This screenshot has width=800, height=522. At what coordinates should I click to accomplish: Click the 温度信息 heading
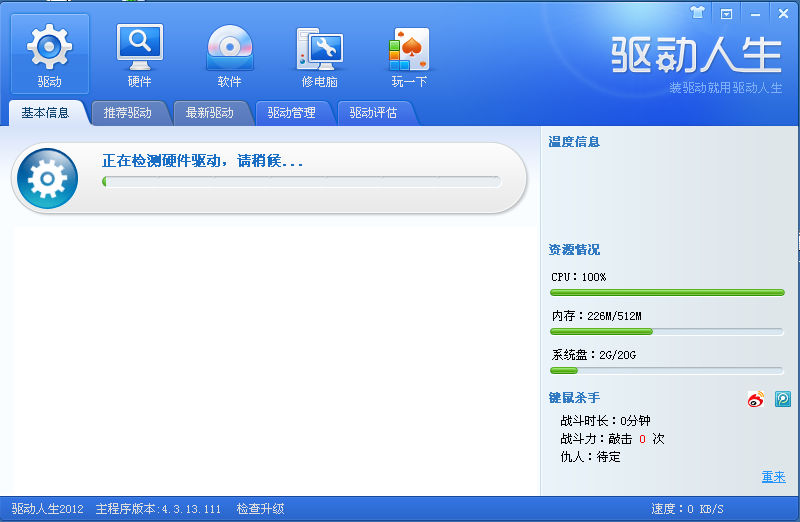574,142
